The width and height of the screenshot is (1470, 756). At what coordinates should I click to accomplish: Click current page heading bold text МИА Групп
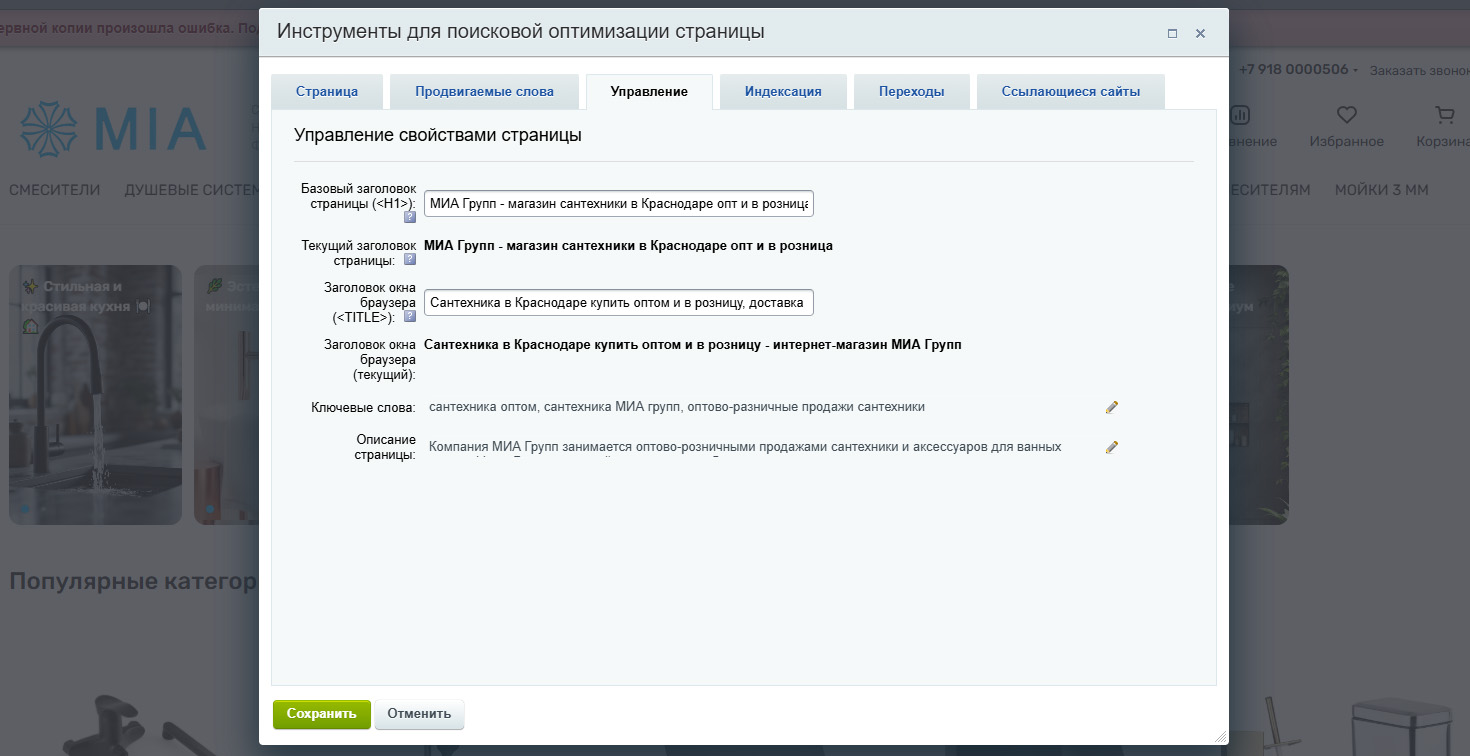pyautogui.click(x=628, y=245)
